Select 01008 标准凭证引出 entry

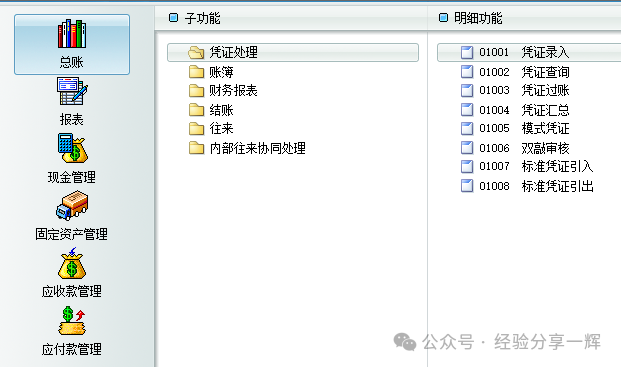(x=527, y=186)
